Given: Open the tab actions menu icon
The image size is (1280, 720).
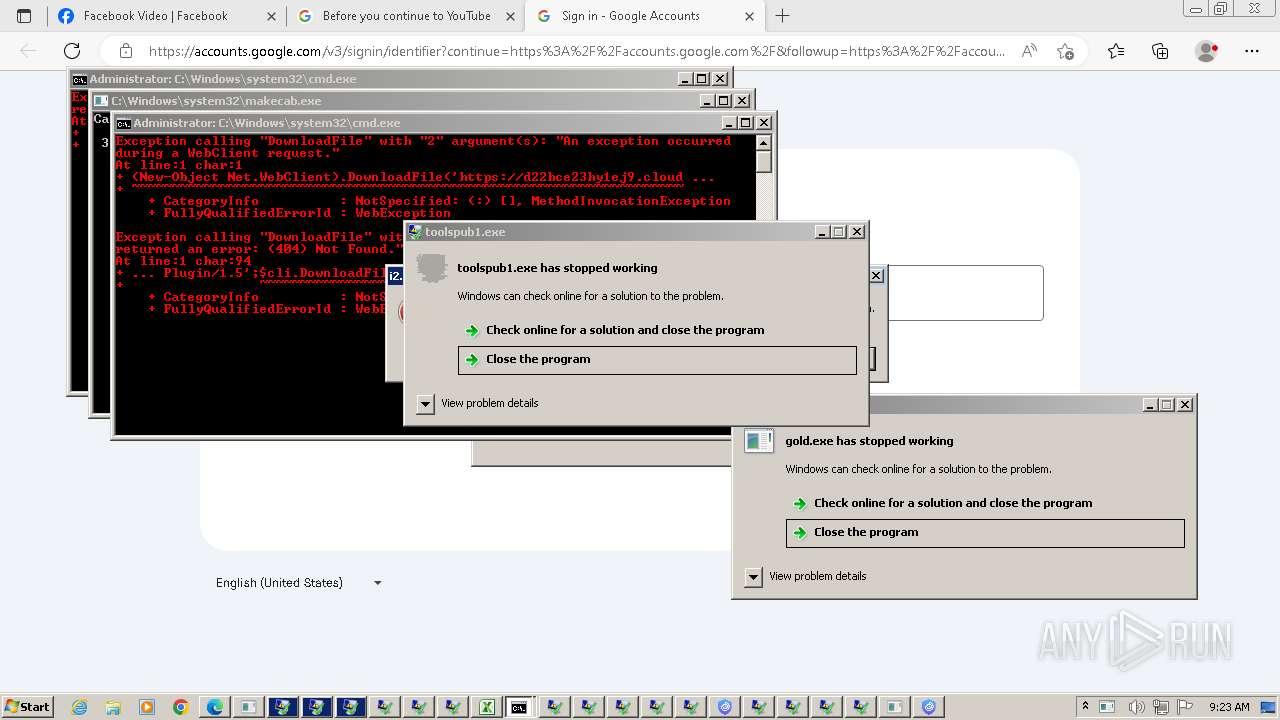Looking at the screenshot, I should click(24, 16).
